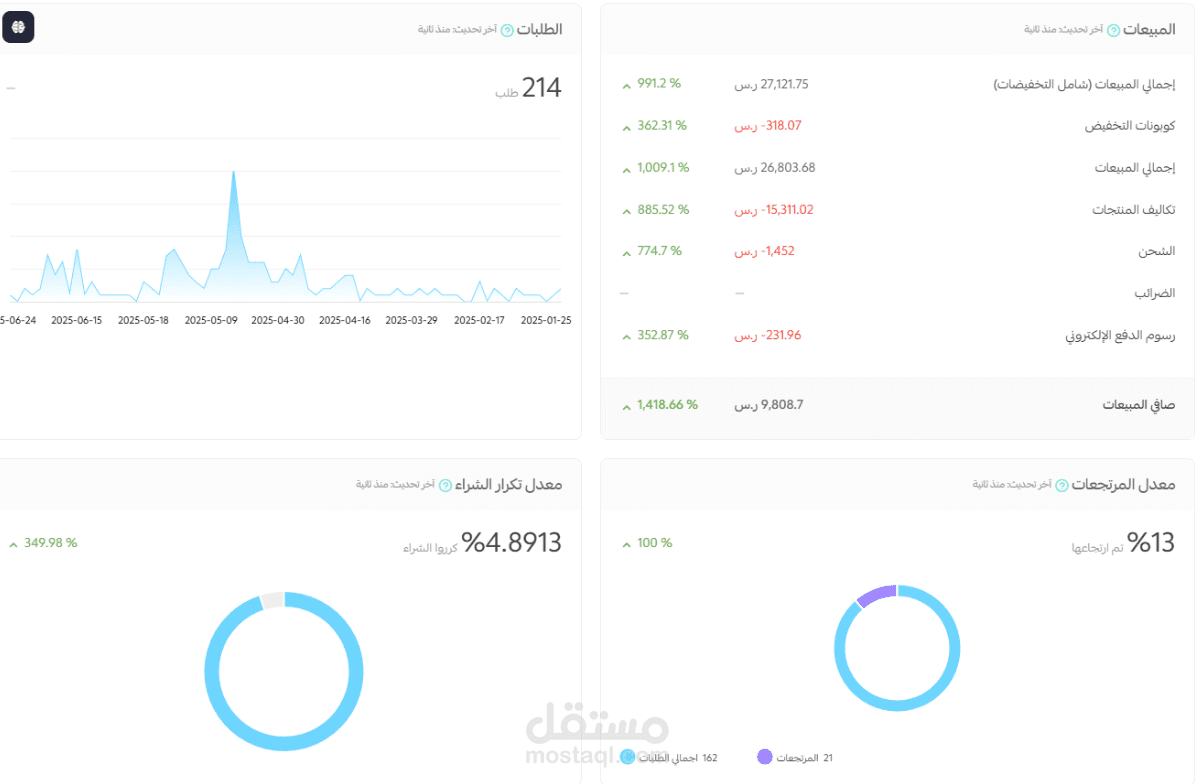Image resolution: width=1195 pixels, height=784 pixels.
Task: Select معدل تكرار الشراء panel title
Action: click(x=508, y=485)
